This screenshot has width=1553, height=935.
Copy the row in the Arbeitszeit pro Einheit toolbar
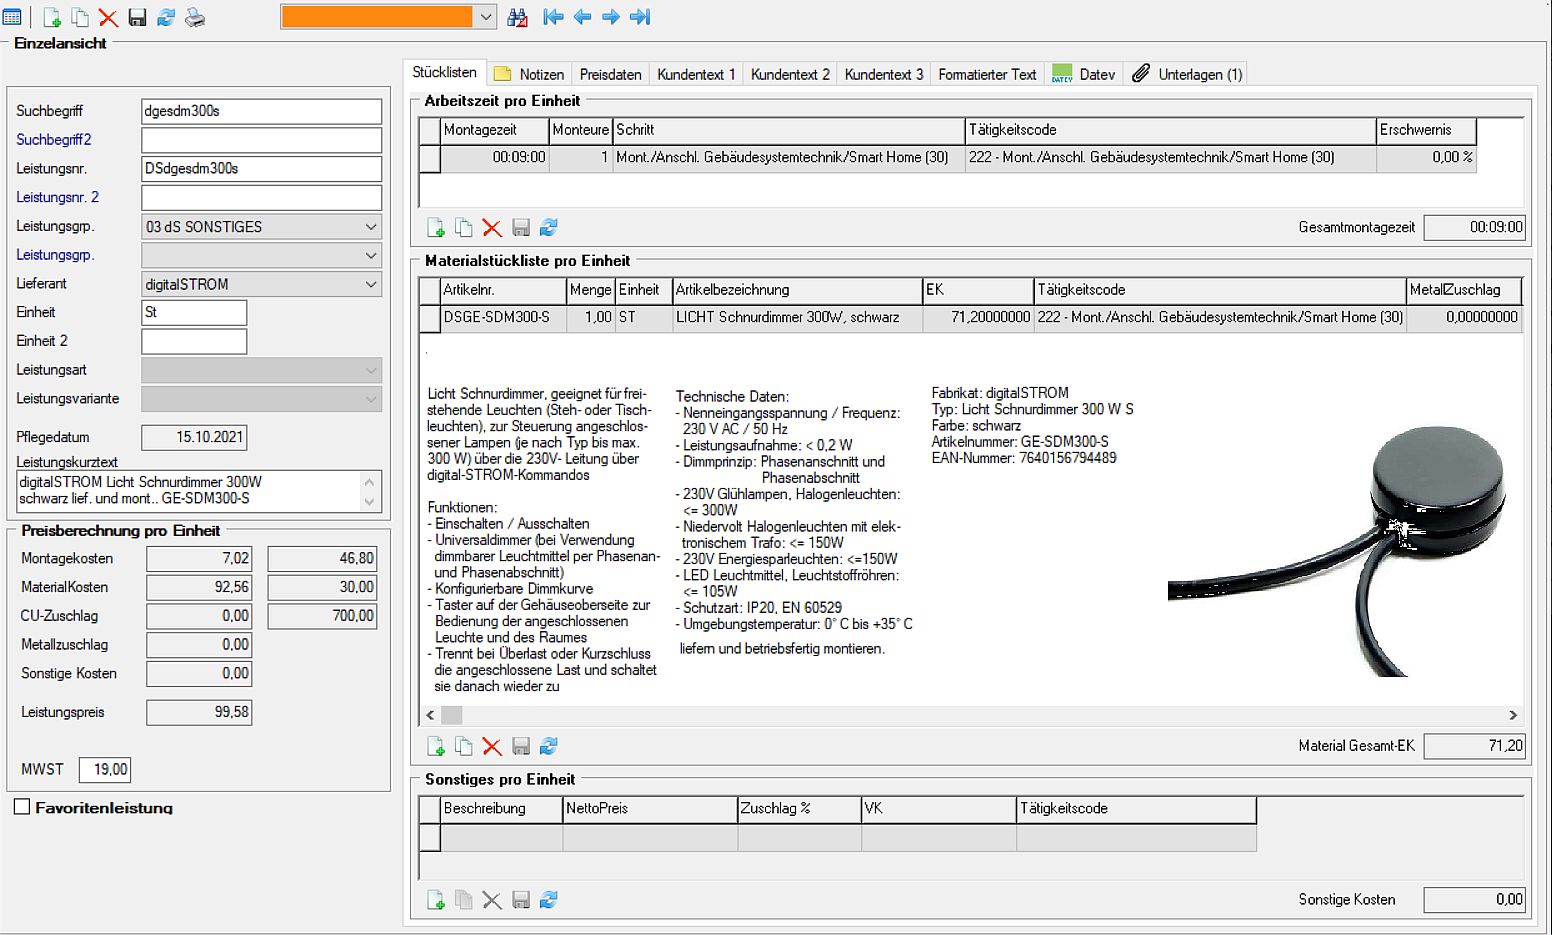tap(463, 228)
